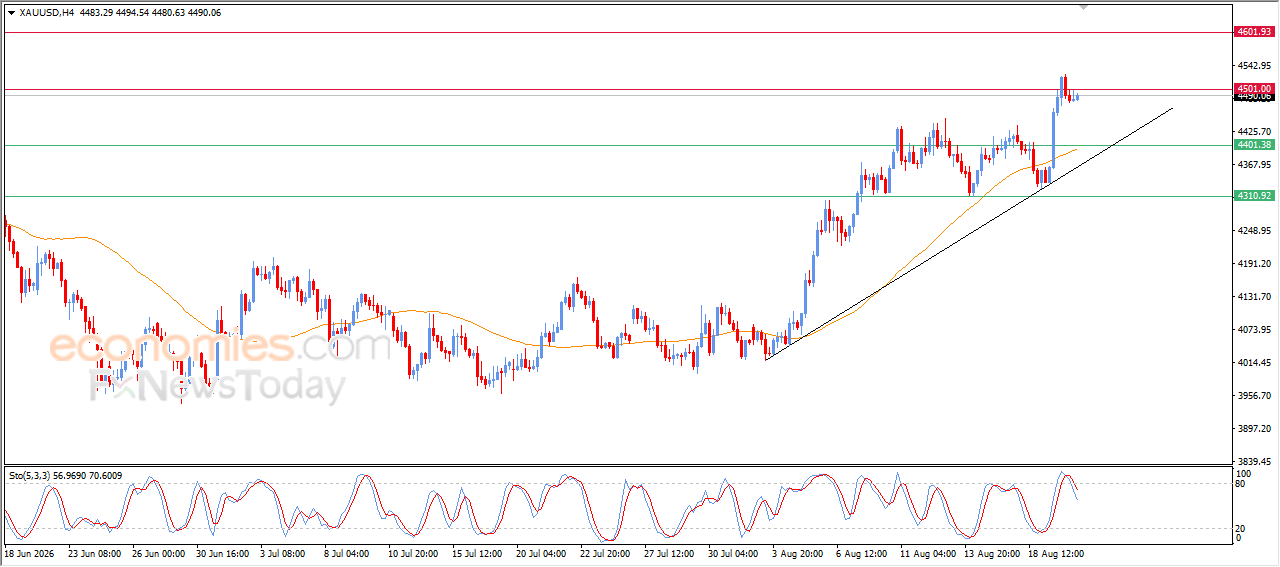Viewport: 1280px width, 567px height.
Task: Click the green 4310.92 price tag
Action: coord(1253,196)
